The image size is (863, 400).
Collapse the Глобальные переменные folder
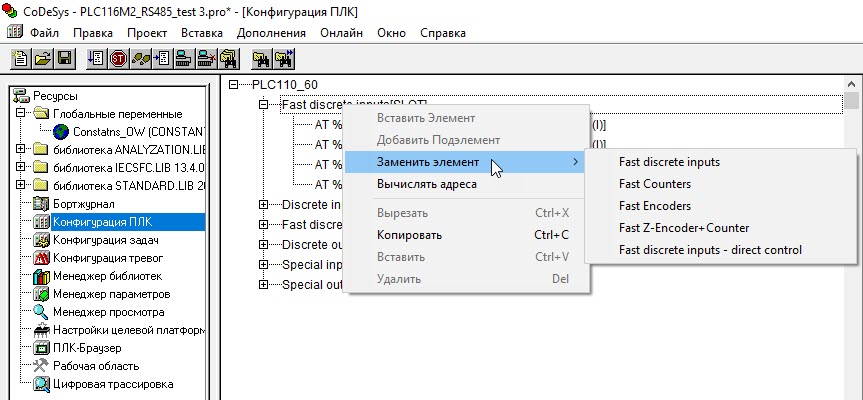click(x=22, y=114)
